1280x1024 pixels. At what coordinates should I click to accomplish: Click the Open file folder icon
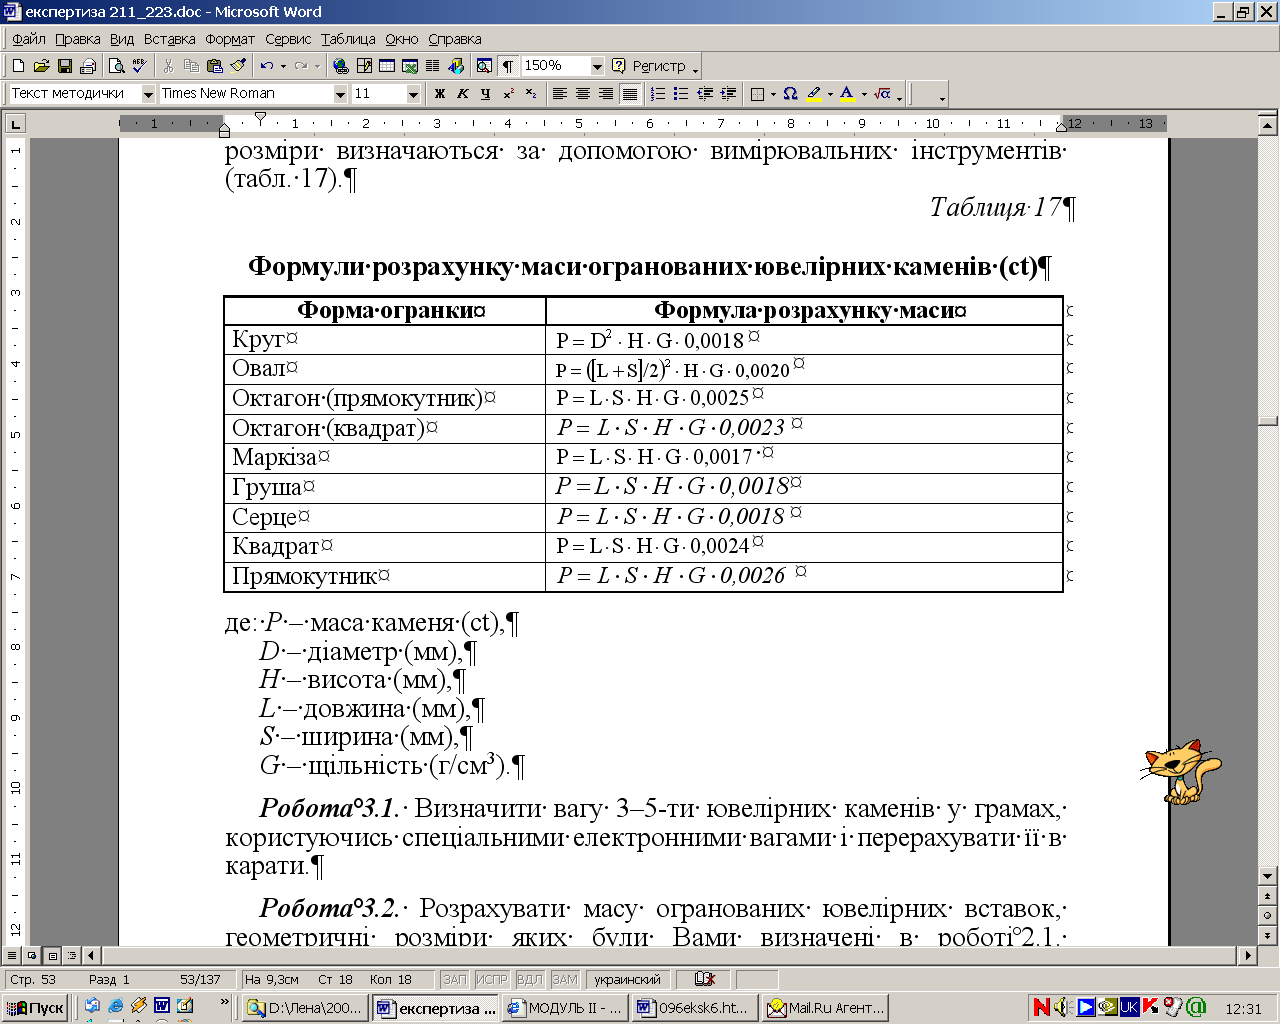(x=41, y=66)
